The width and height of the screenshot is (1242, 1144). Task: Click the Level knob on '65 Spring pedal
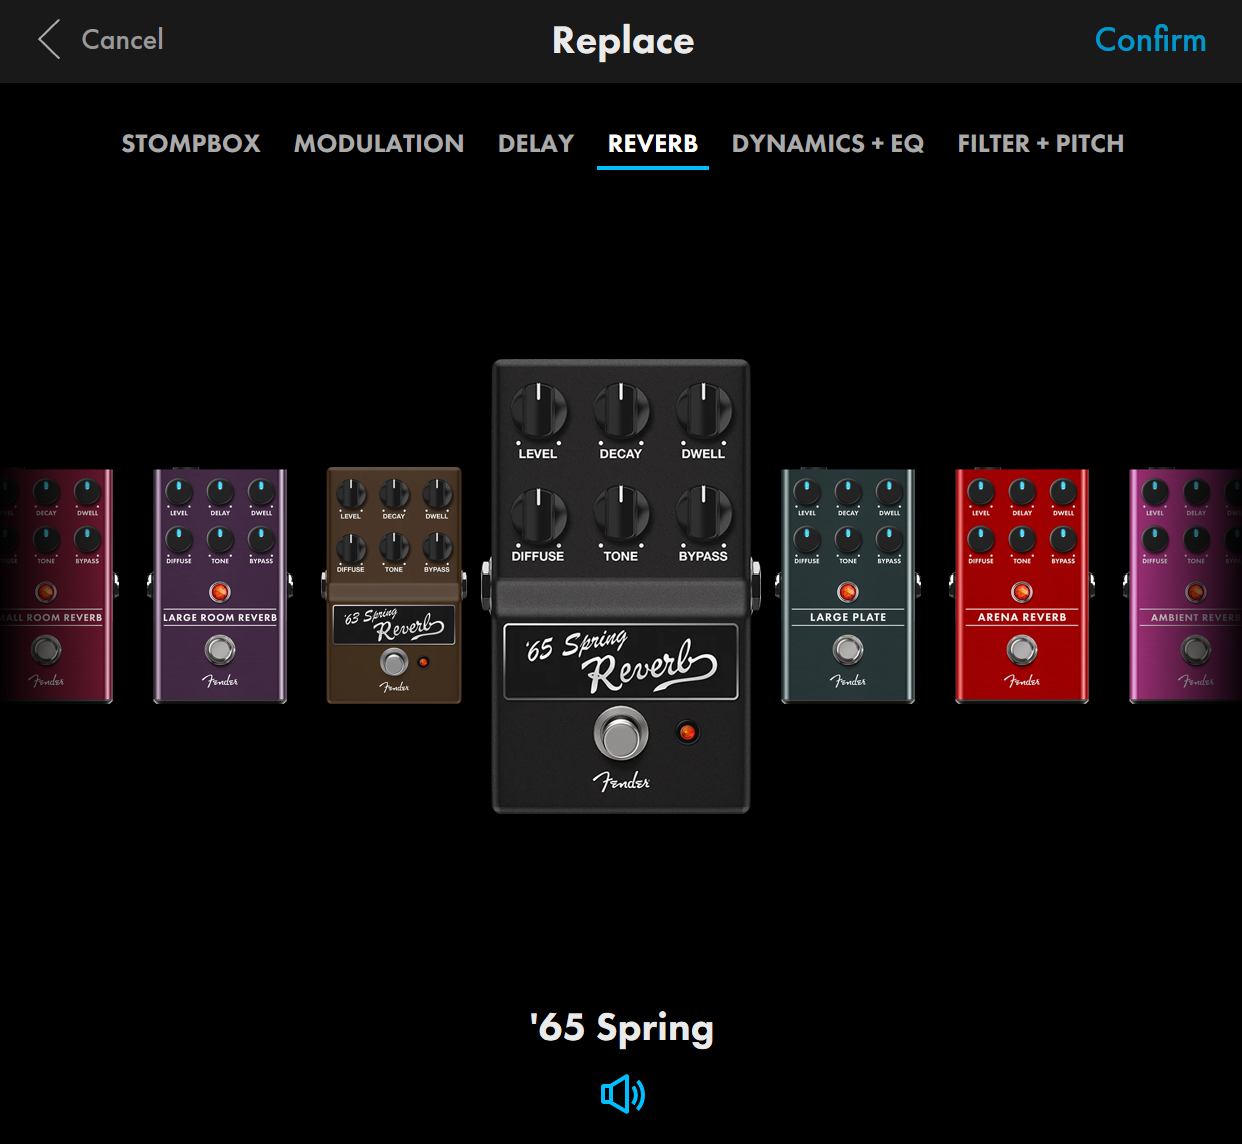(x=538, y=410)
